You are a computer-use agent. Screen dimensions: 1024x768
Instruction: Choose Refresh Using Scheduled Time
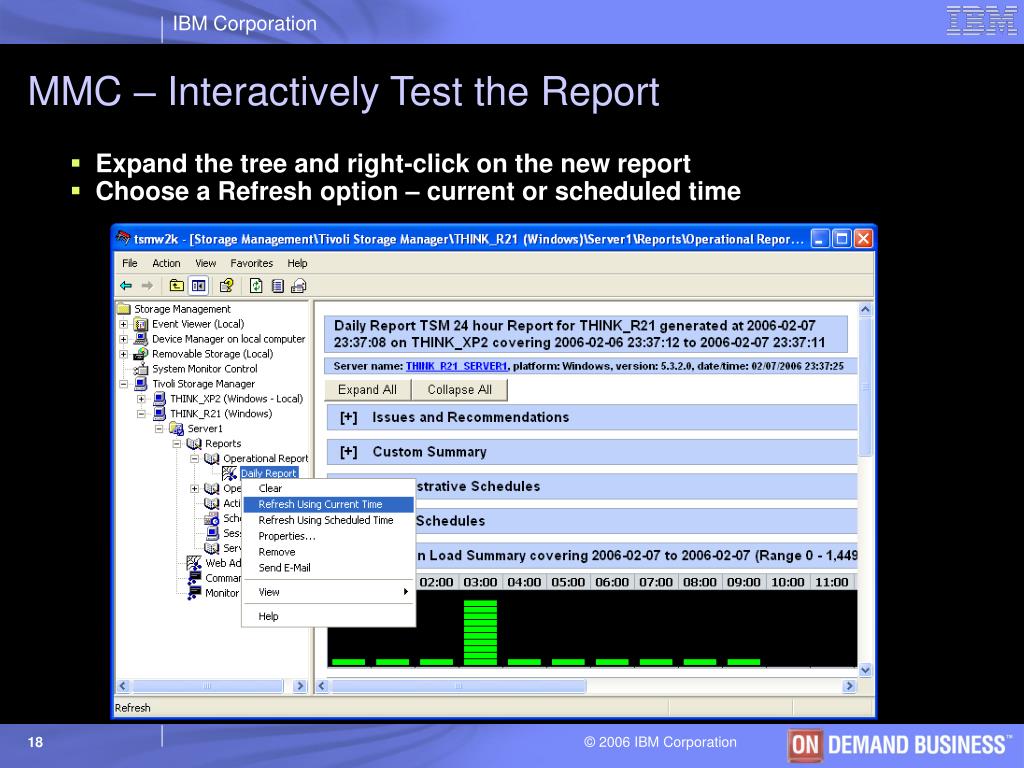point(328,520)
